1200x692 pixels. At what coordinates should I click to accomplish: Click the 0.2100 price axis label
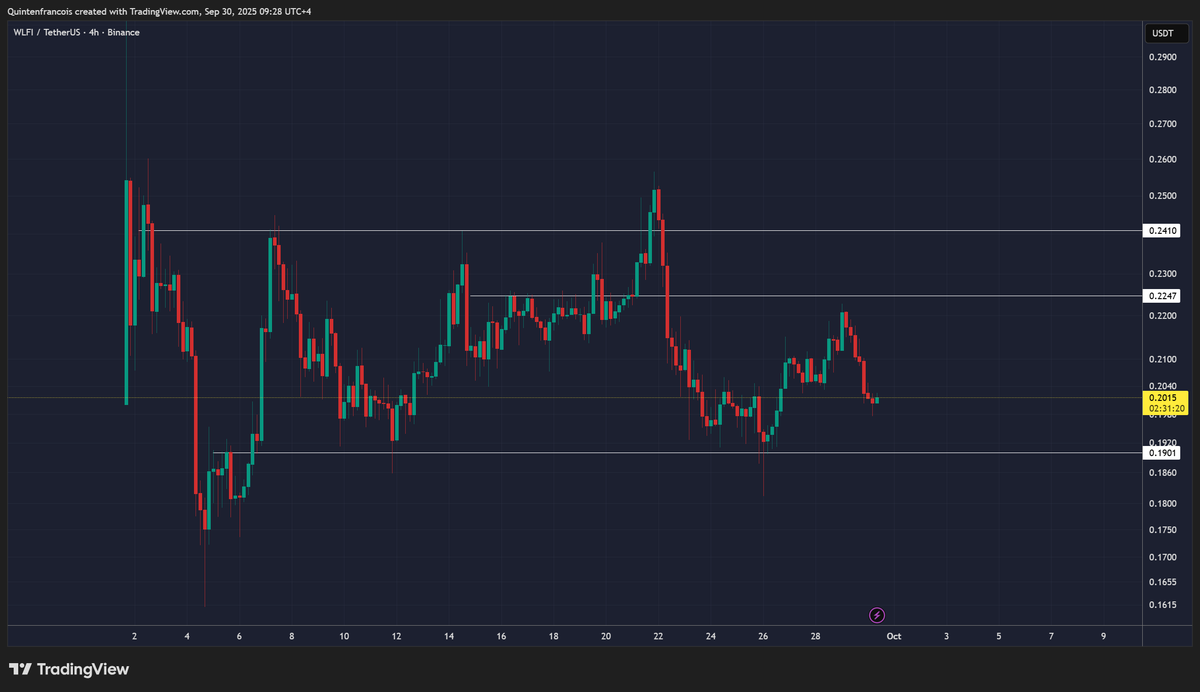tap(1163, 359)
